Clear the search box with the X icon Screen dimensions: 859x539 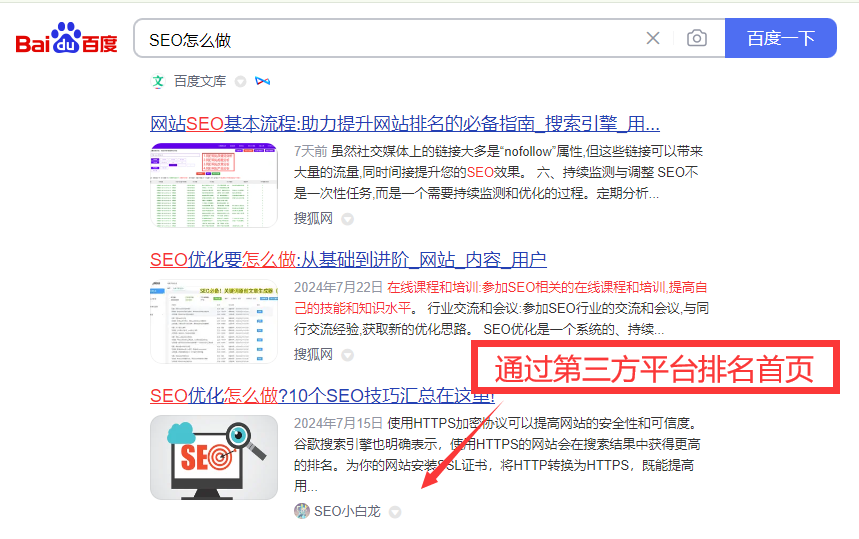[x=653, y=39]
